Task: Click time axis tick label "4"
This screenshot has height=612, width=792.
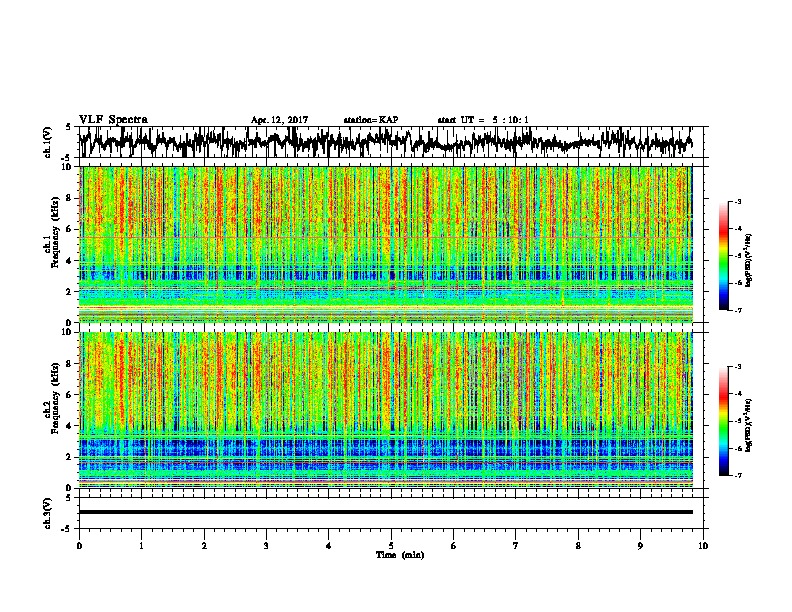Action: pyautogui.click(x=329, y=546)
